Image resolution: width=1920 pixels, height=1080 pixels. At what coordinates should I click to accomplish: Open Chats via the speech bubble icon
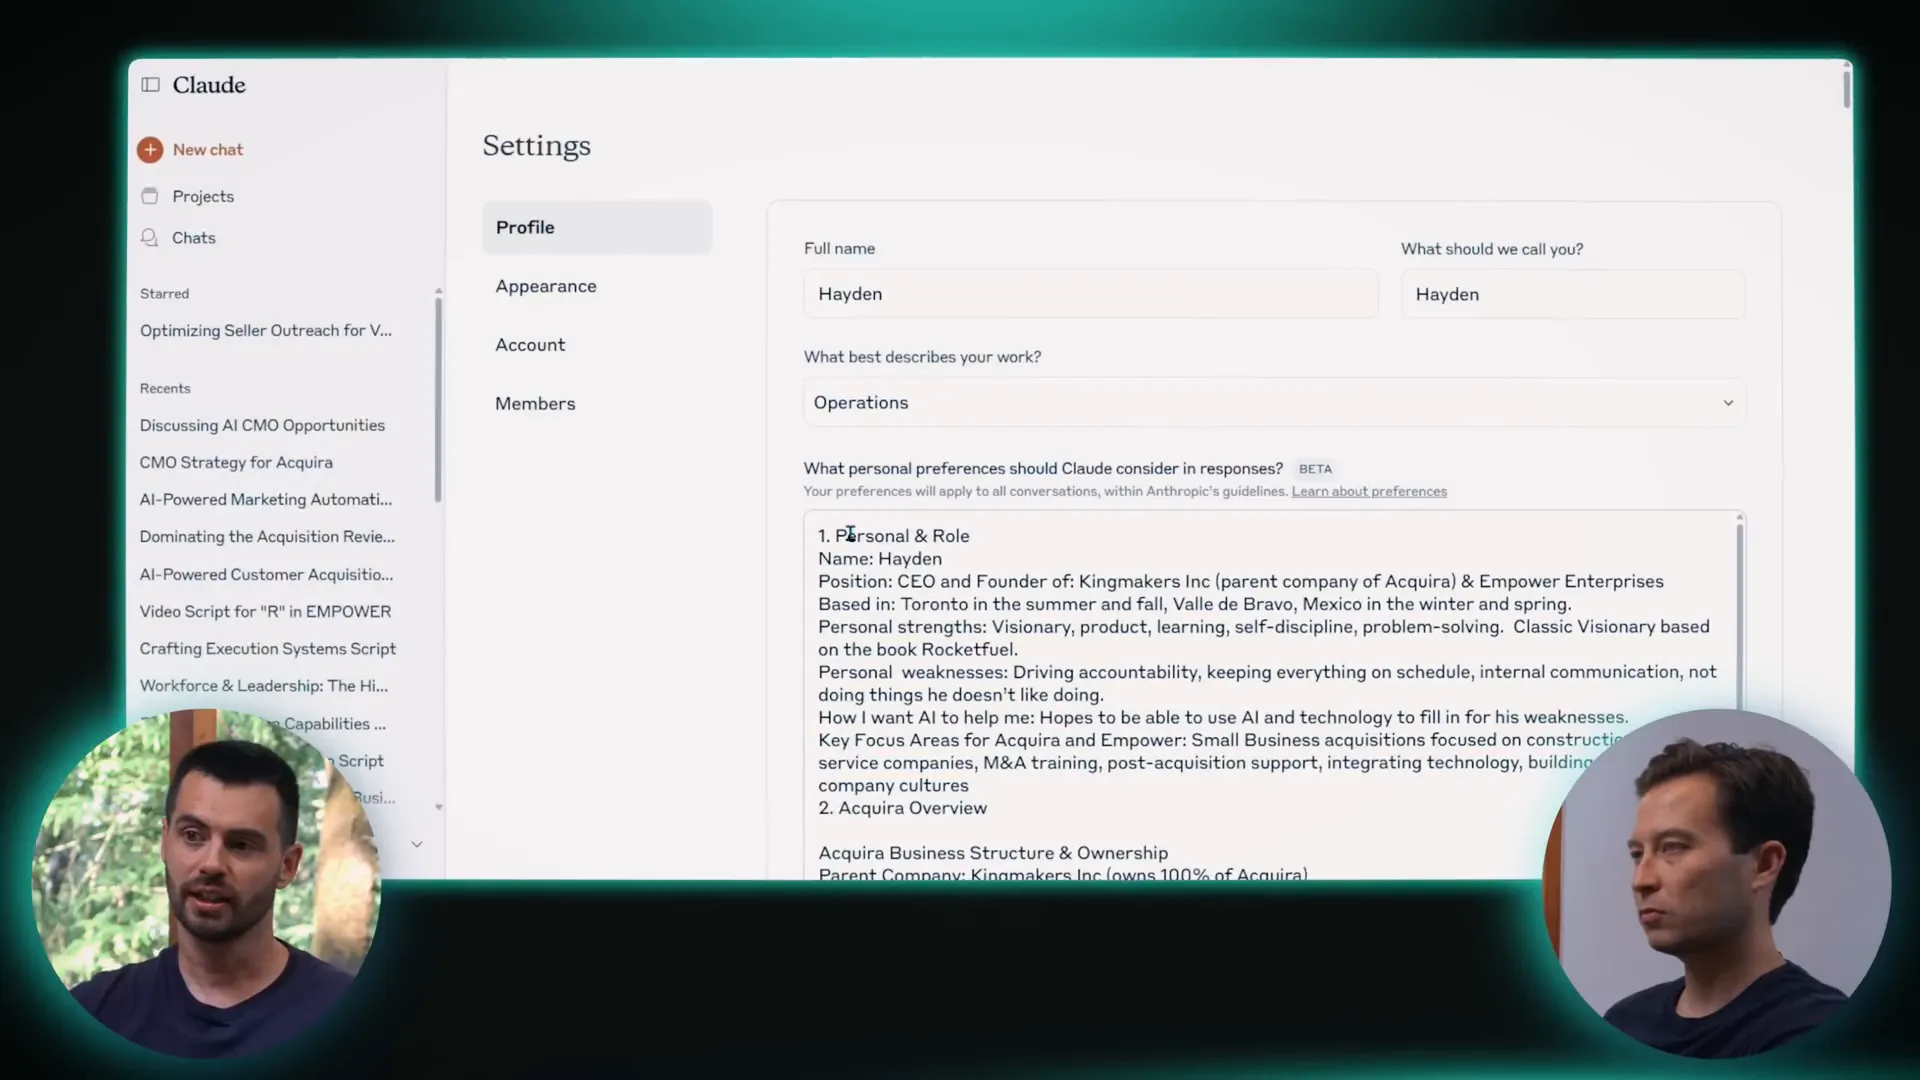[150, 238]
